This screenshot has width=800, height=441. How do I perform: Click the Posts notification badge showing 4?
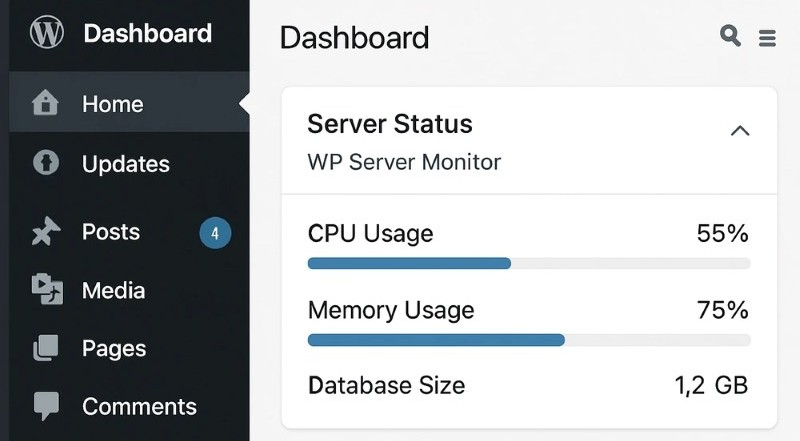pyautogui.click(x=215, y=234)
